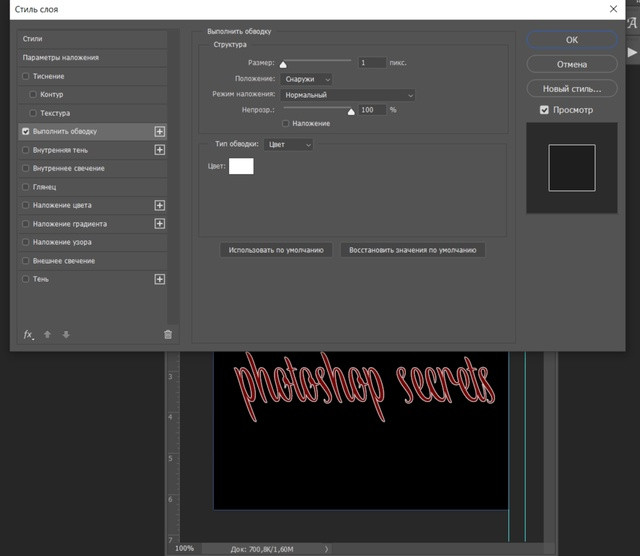This screenshot has width=640, height=556.
Task: Click the photoshop secrets text on canvas
Action: click(x=364, y=386)
